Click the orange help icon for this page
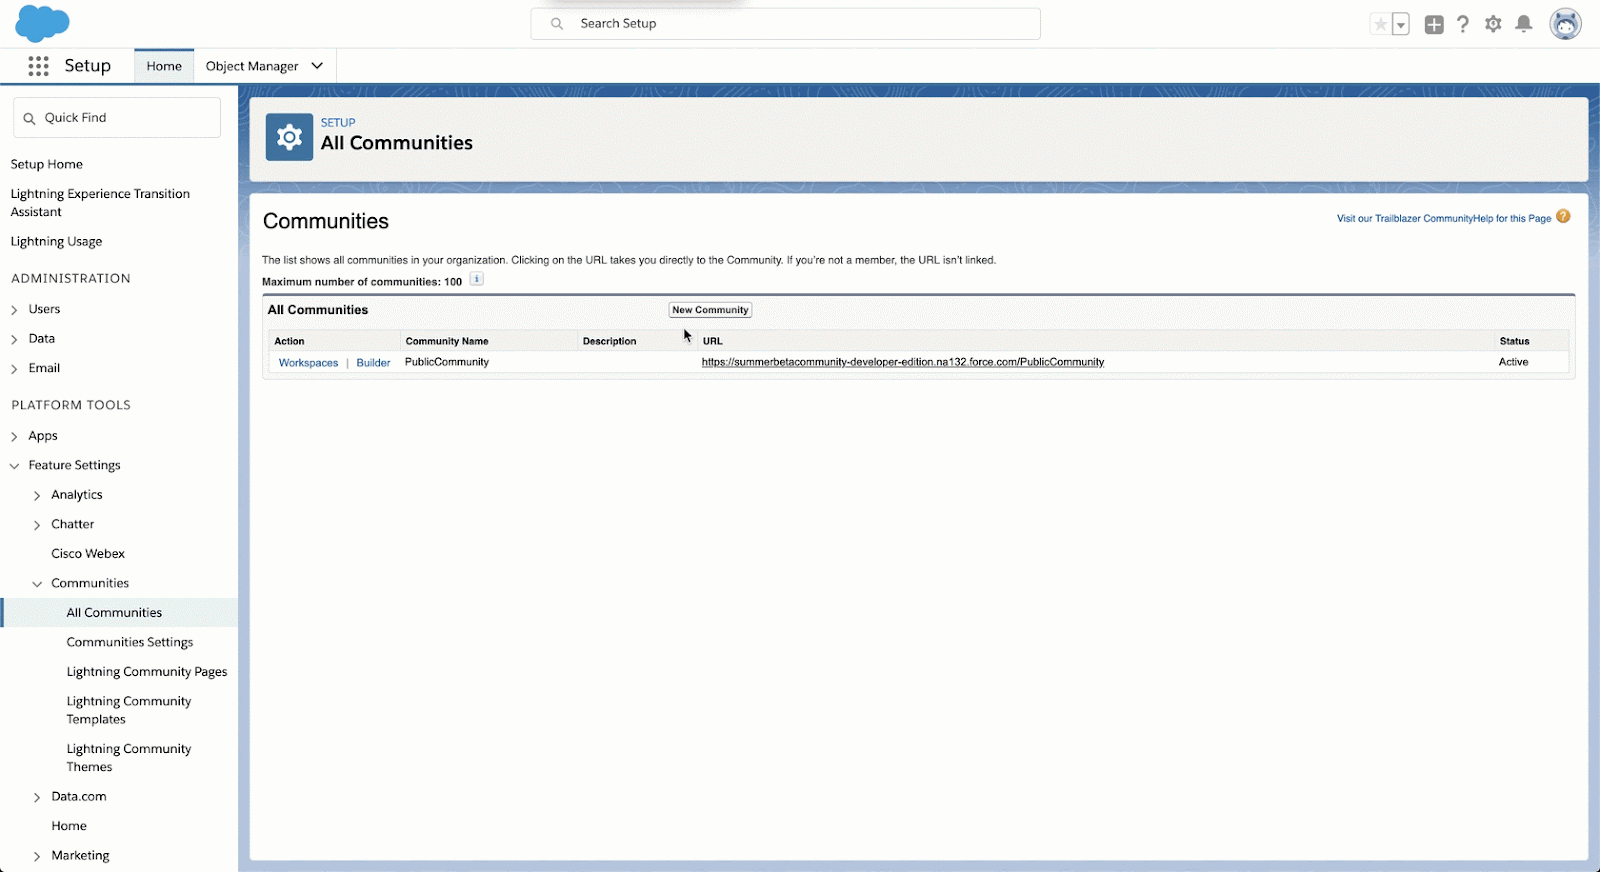 click(x=1563, y=217)
